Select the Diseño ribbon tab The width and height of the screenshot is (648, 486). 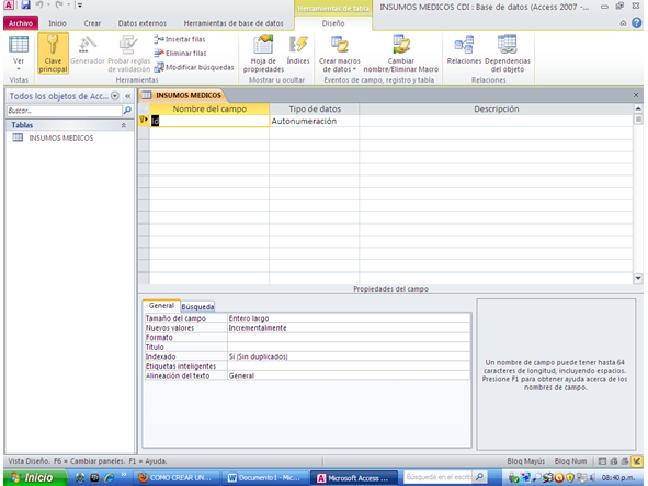(x=333, y=24)
